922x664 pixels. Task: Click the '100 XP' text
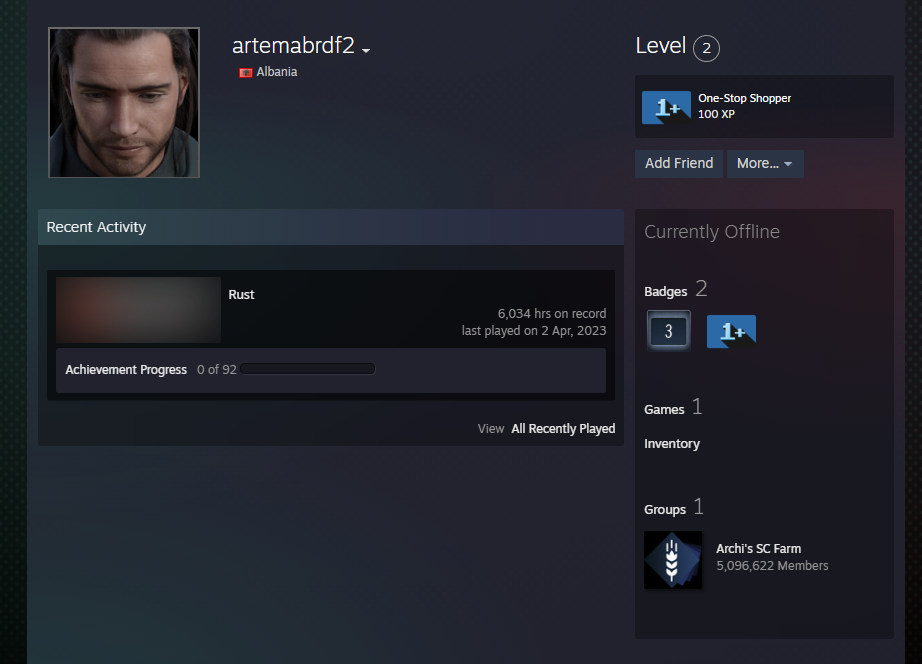[716, 114]
